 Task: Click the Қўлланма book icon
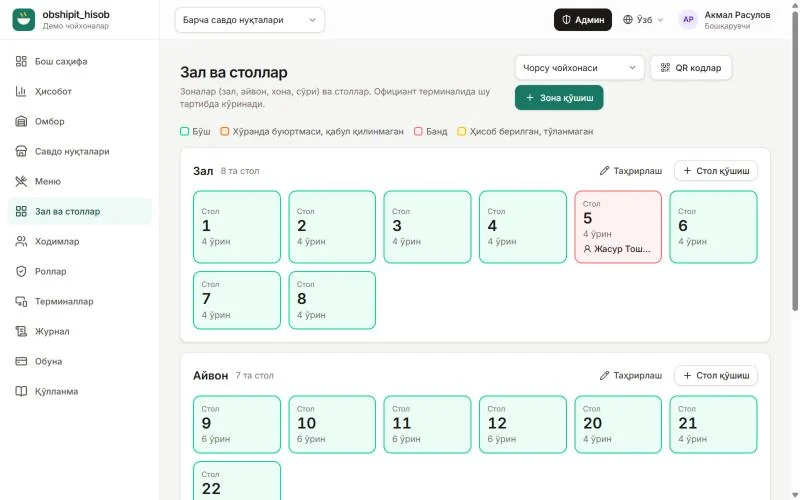click(21, 391)
